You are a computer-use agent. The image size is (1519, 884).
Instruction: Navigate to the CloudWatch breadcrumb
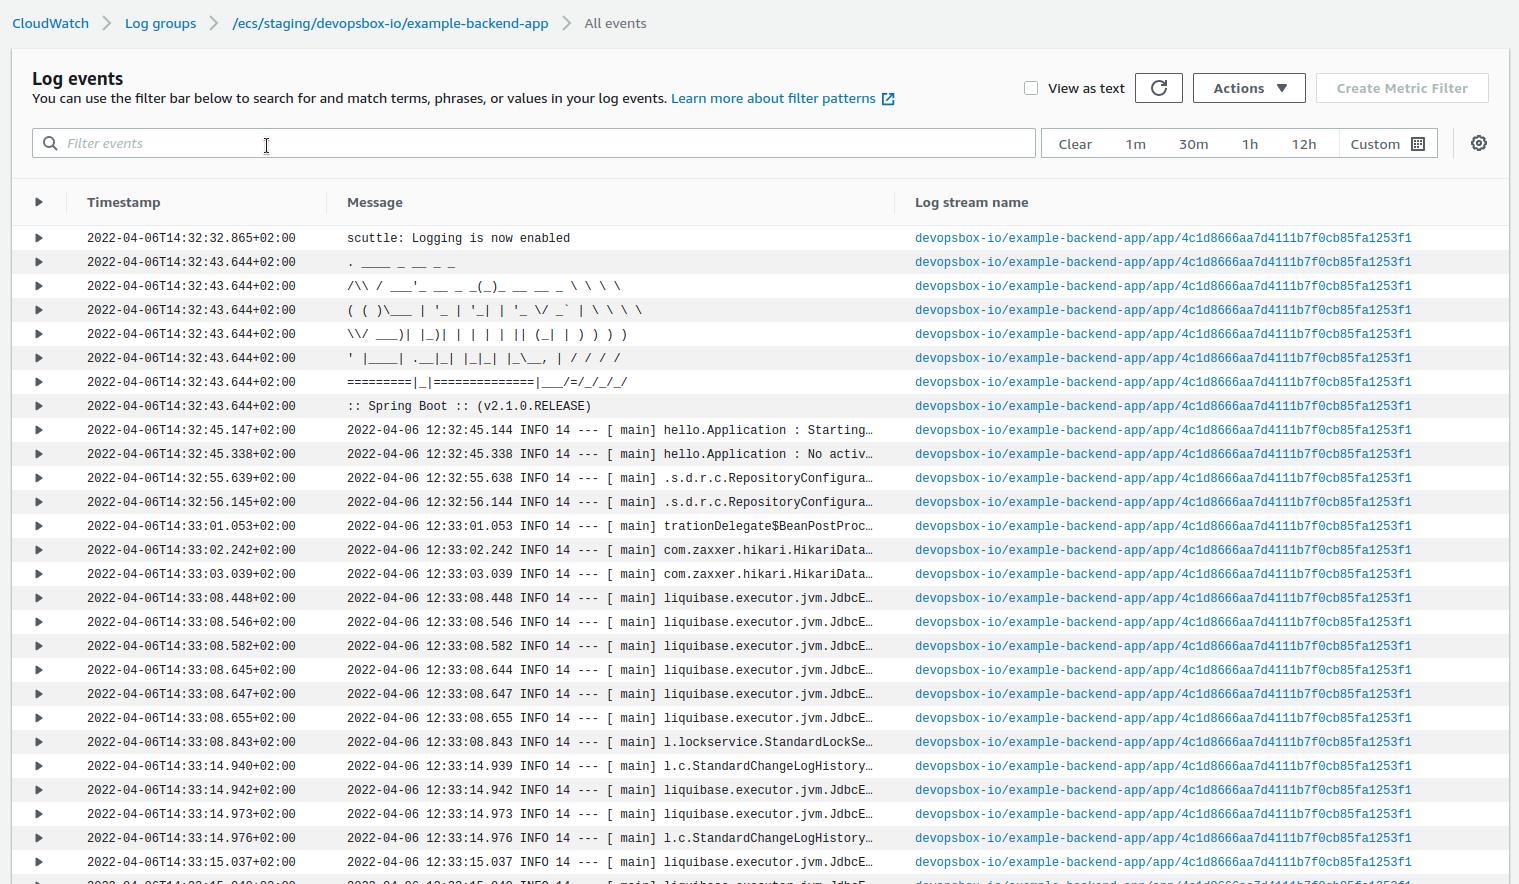(50, 22)
